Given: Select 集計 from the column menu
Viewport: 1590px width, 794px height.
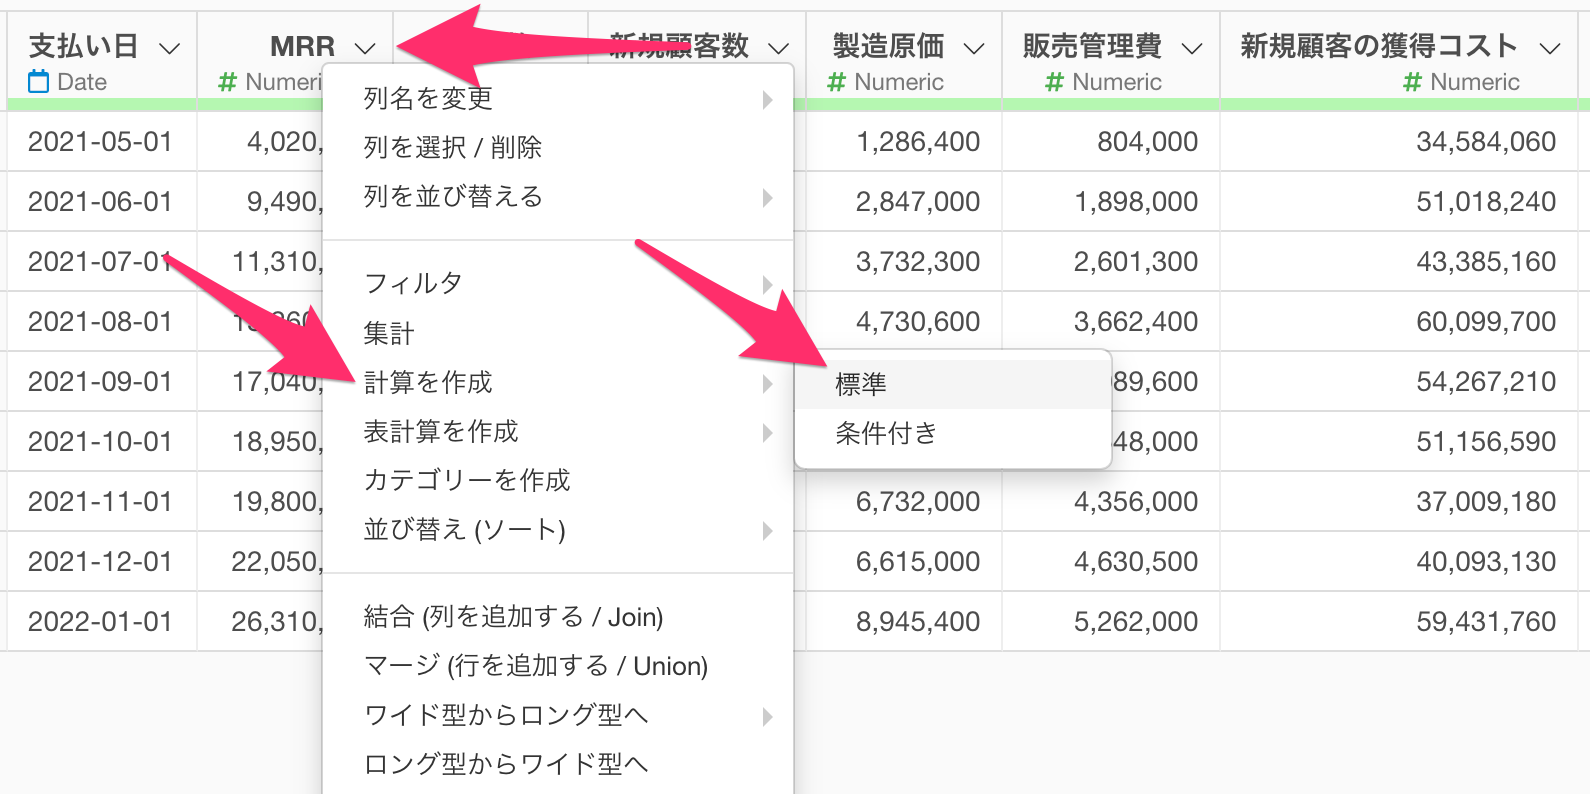Looking at the screenshot, I should click(x=389, y=333).
